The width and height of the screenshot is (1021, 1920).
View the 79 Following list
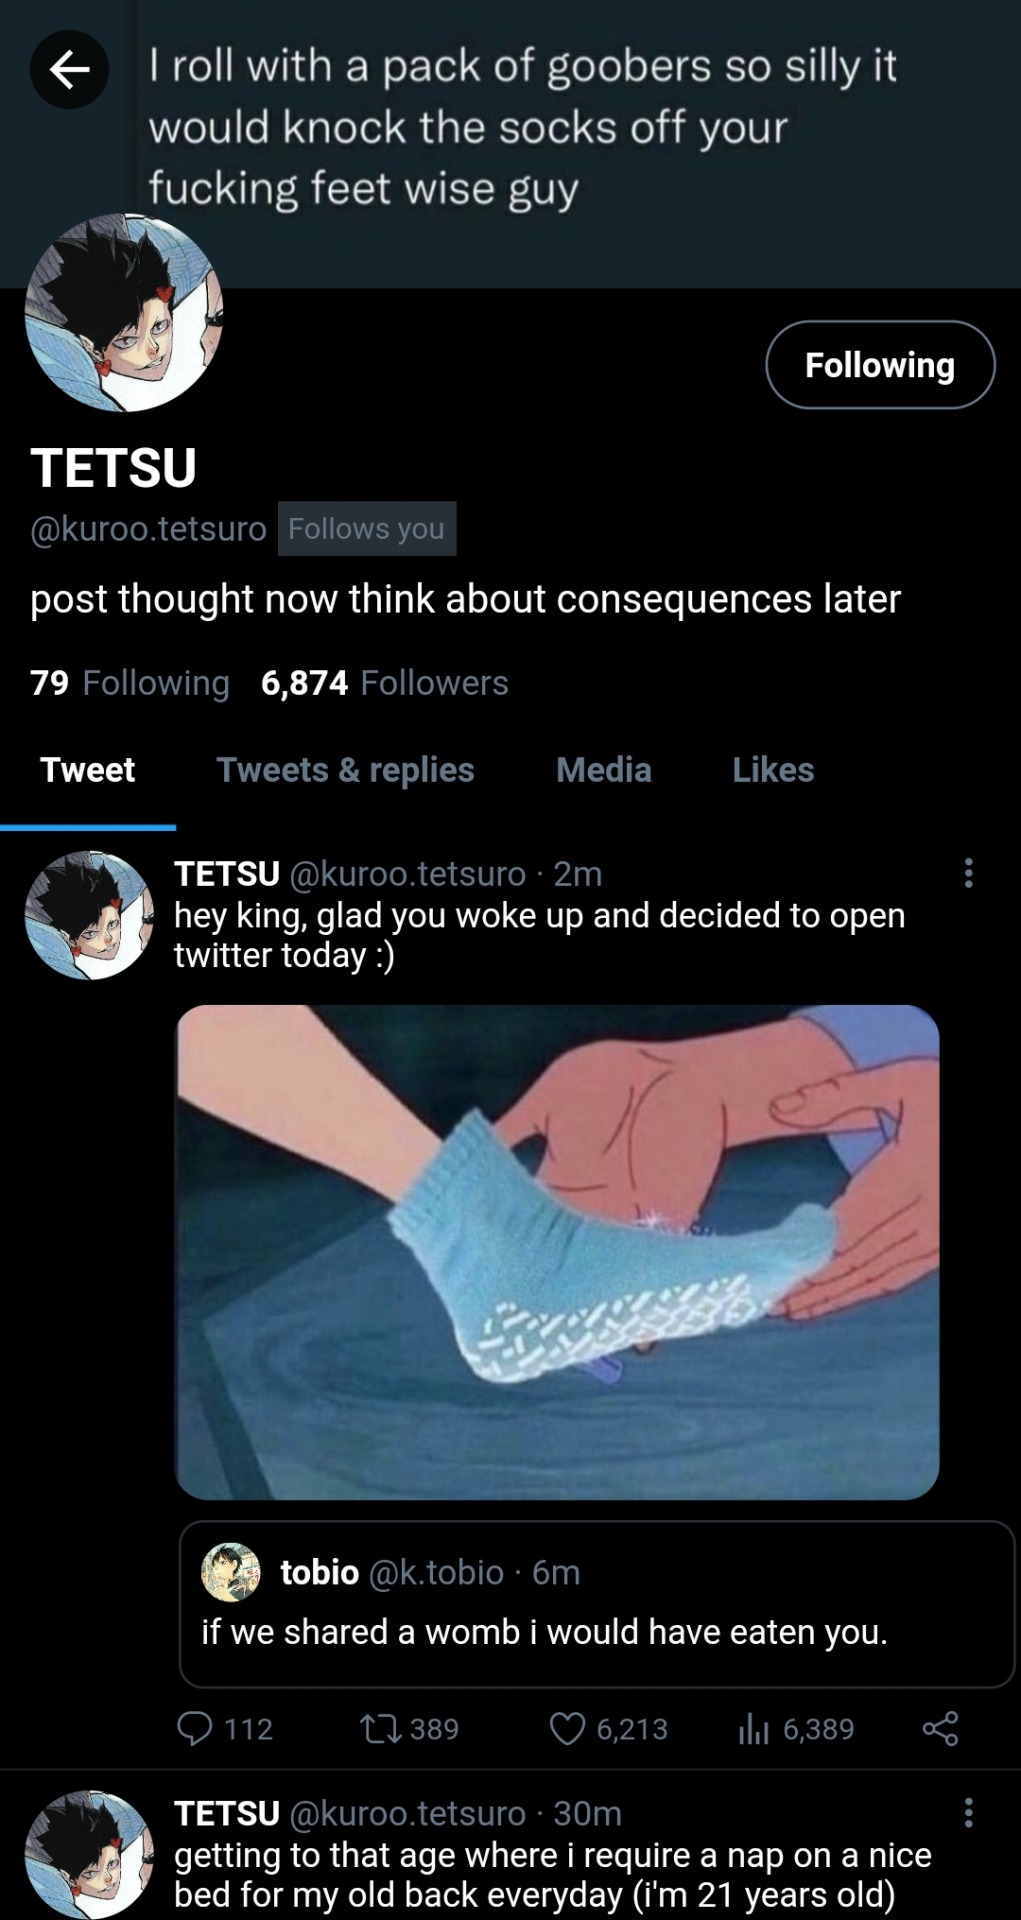[x=130, y=683]
